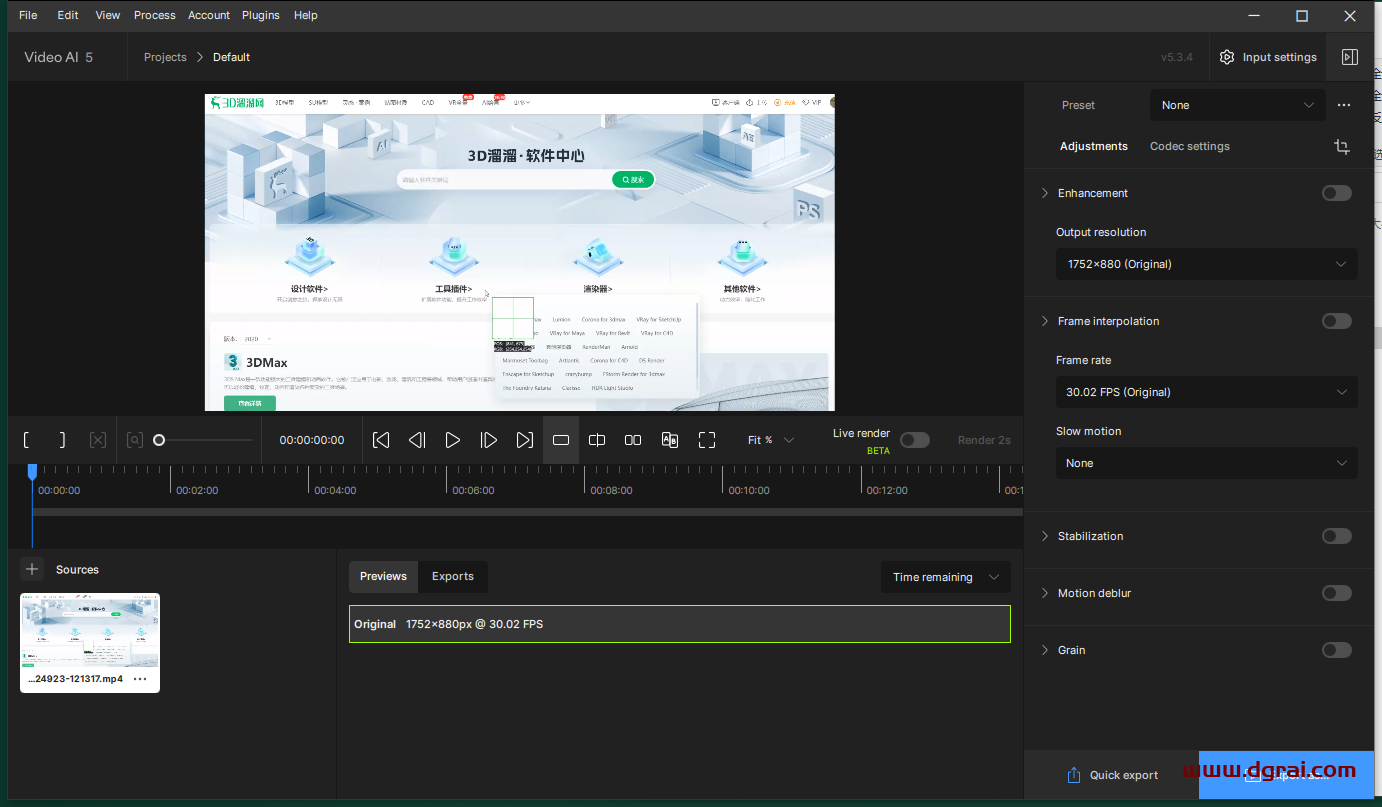Open the Output resolution dropdown
Viewport: 1382px width, 807px height.
click(x=1206, y=264)
